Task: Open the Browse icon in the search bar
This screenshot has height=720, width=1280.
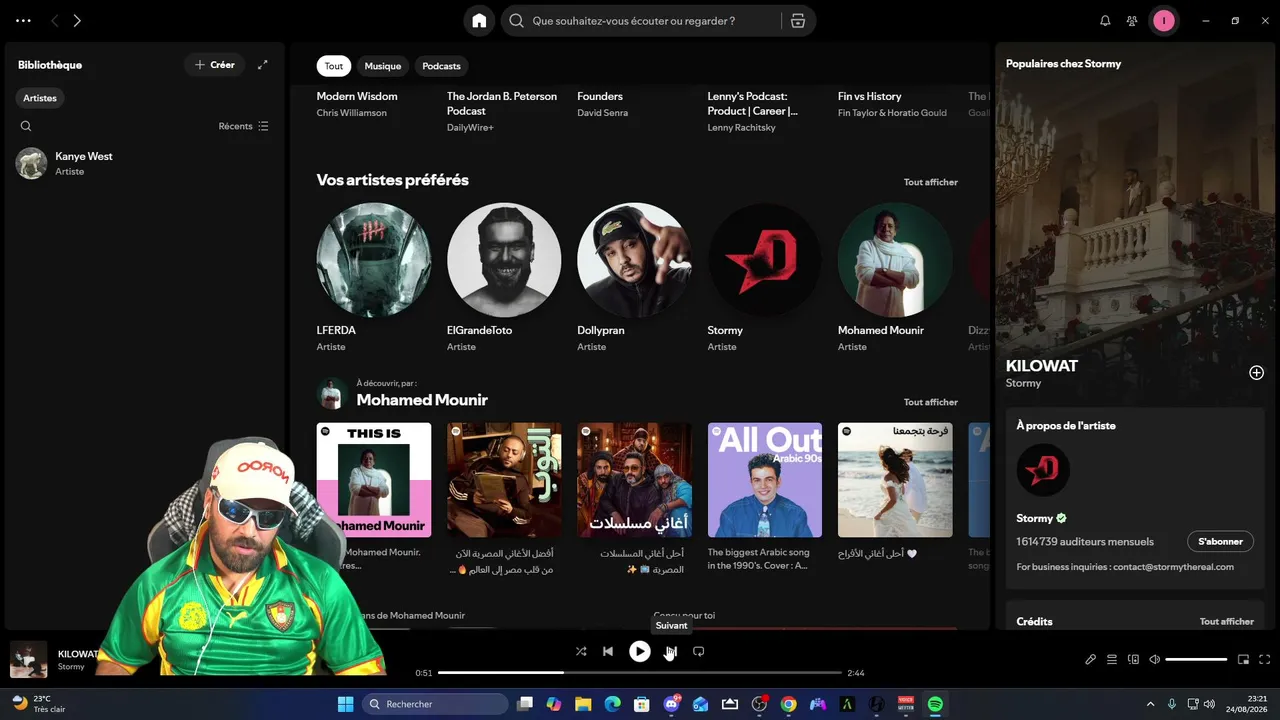Action: [x=797, y=20]
